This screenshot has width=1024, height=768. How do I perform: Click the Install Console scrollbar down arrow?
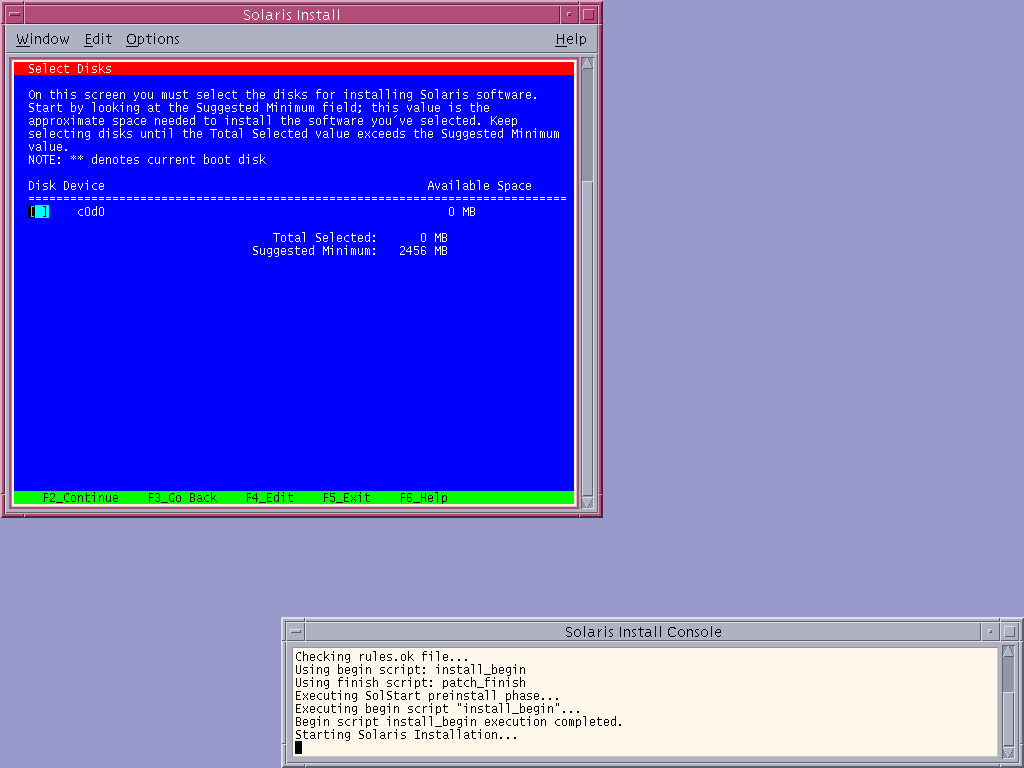[x=1008, y=752]
